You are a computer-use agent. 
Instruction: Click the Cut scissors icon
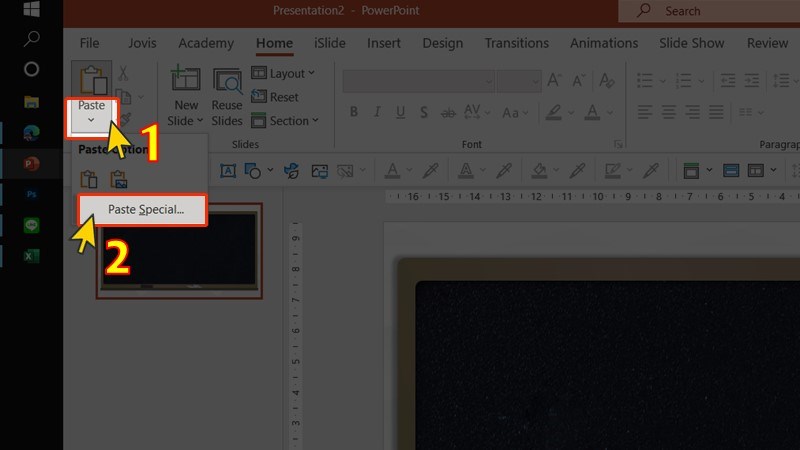(123, 73)
